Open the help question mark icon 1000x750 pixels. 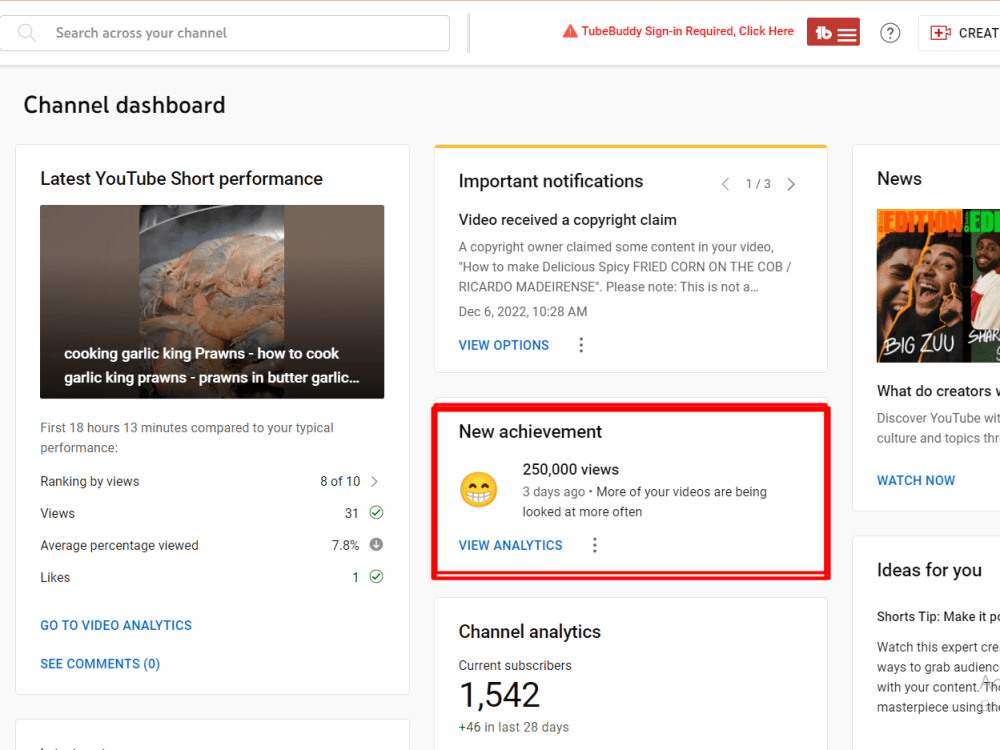click(890, 32)
